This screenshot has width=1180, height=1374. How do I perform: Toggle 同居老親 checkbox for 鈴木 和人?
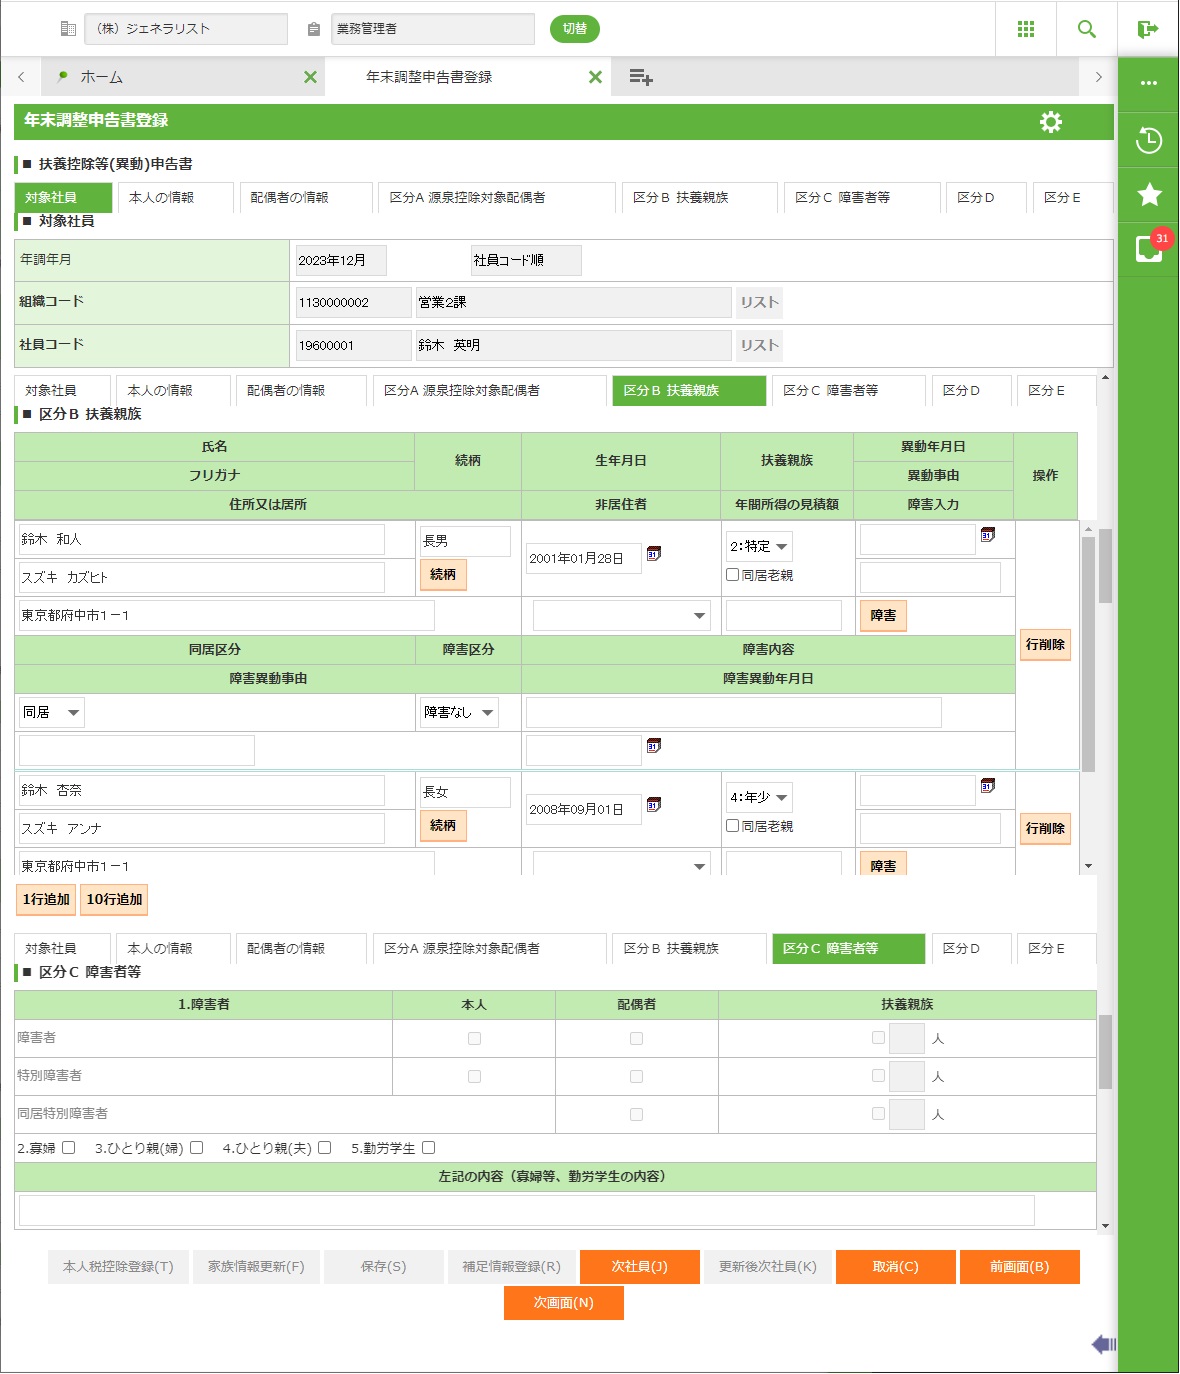(x=733, y=575)
